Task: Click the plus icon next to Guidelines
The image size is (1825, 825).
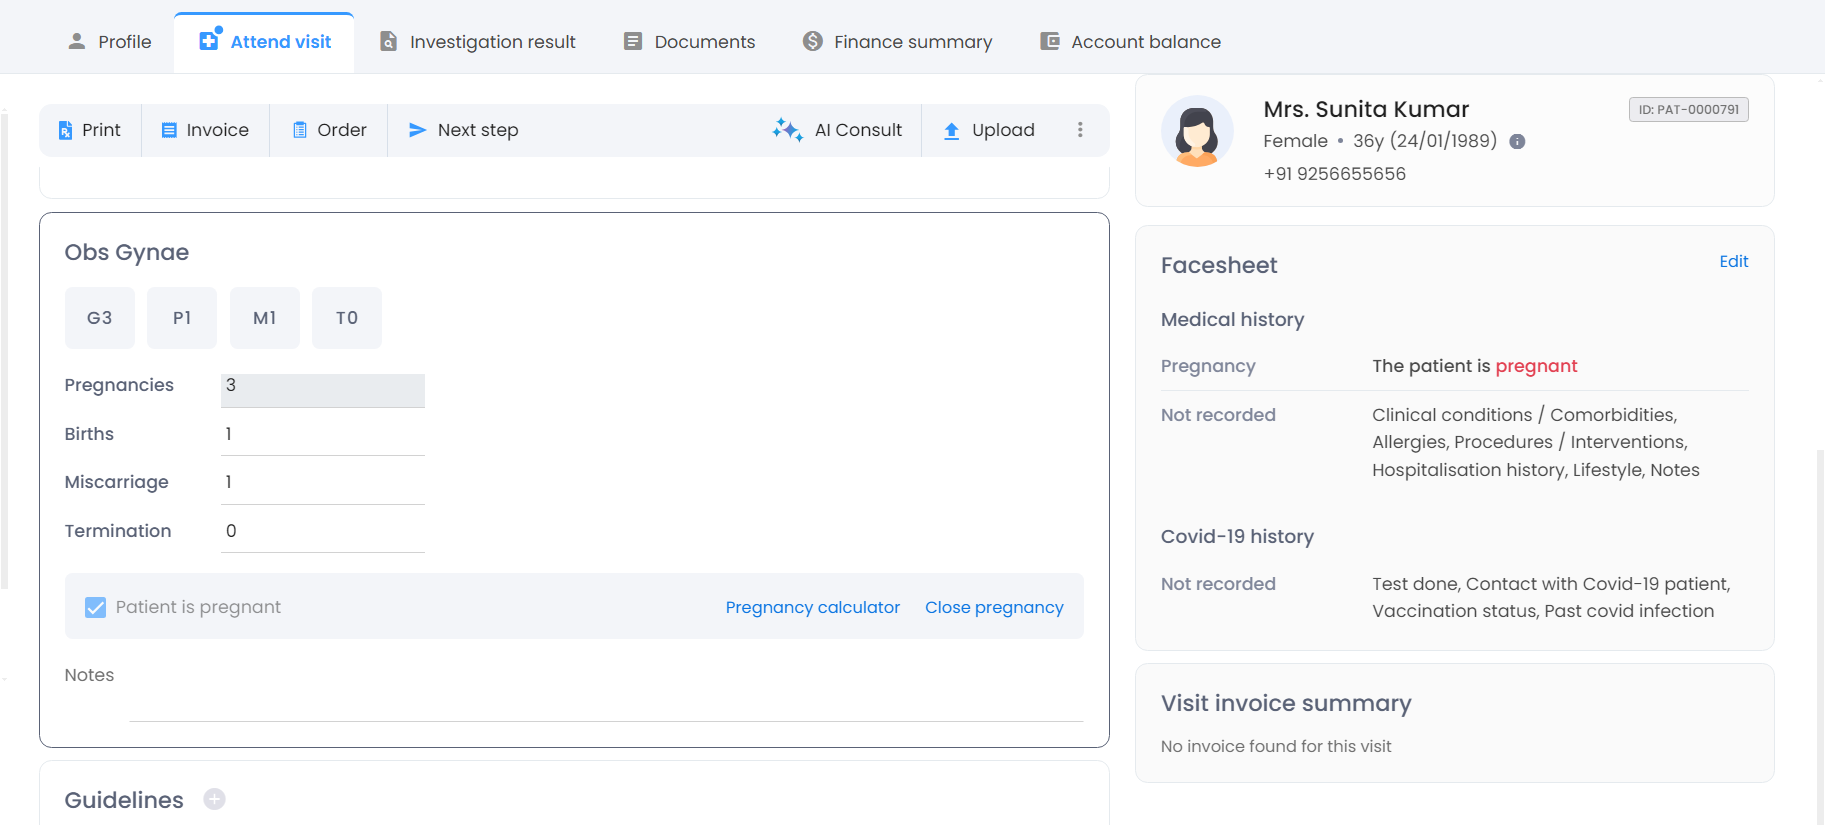Action: pos(214,799)
